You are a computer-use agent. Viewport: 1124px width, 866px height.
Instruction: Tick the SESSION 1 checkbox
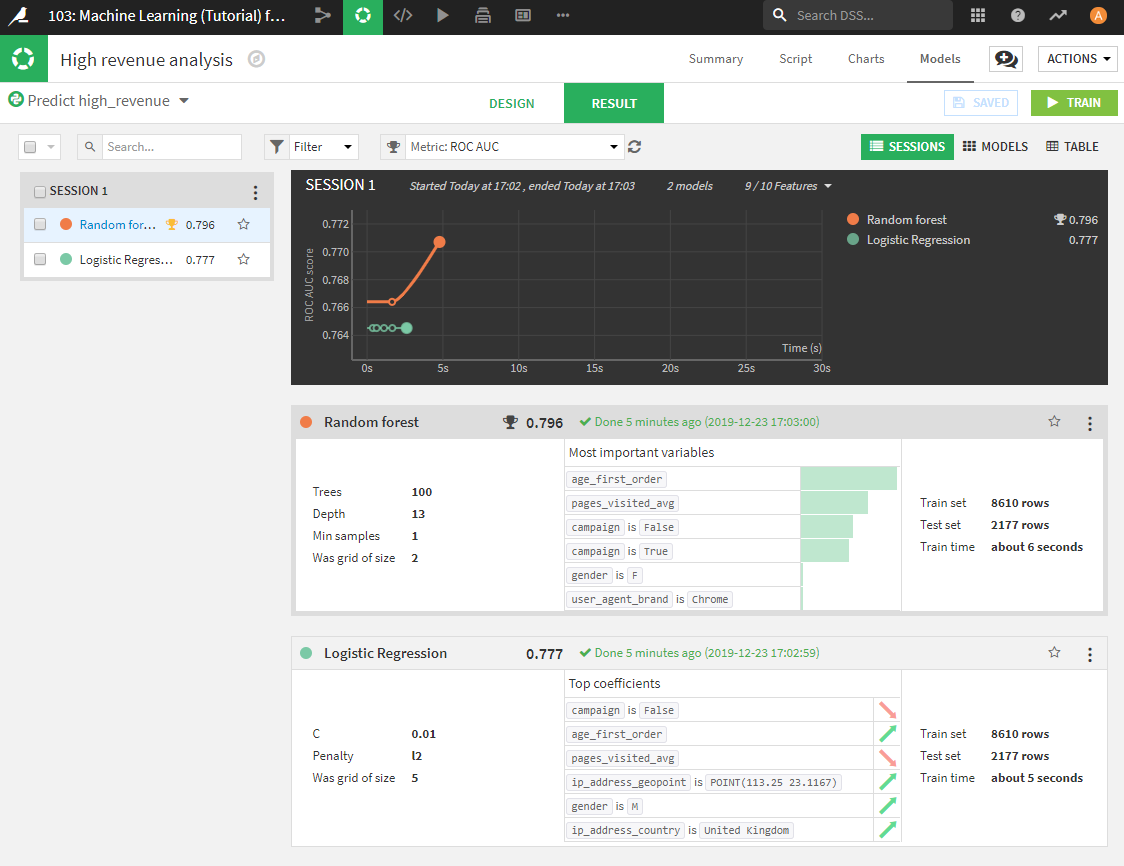[x=40, y=191]
